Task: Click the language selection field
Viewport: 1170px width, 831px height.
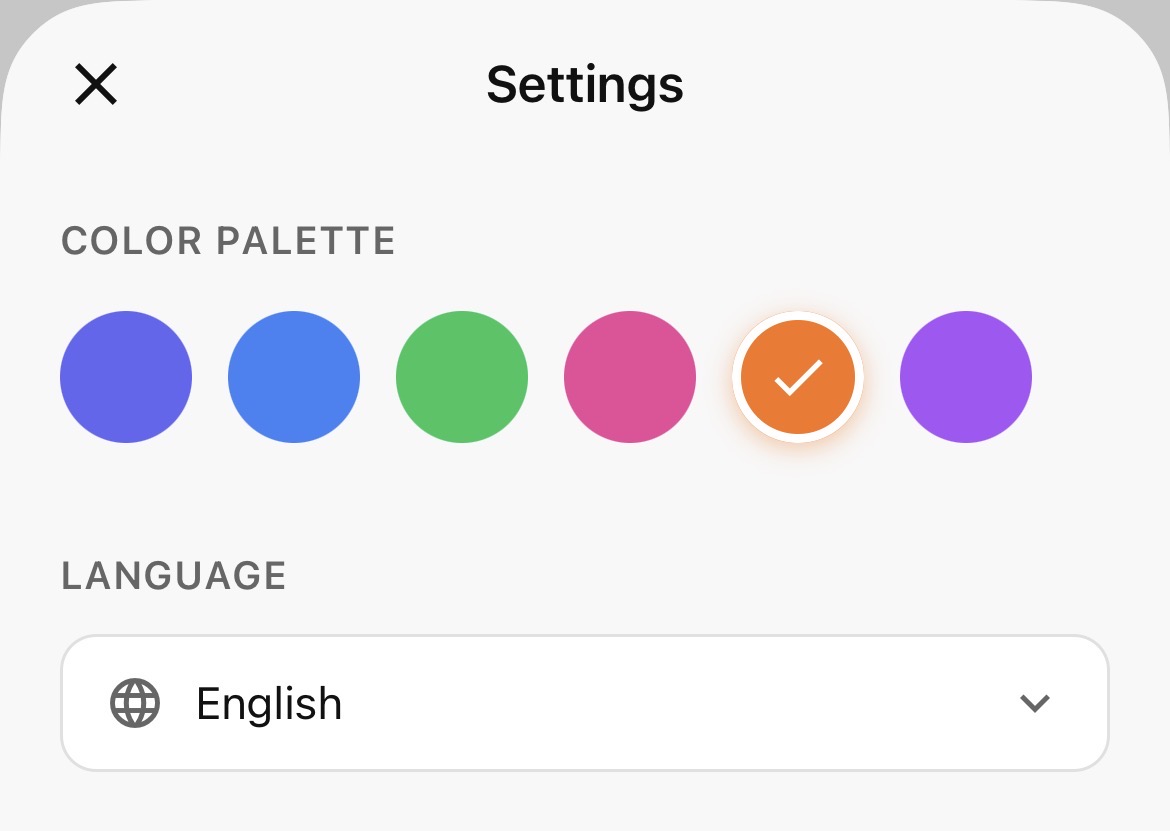Action: point(585,703)
